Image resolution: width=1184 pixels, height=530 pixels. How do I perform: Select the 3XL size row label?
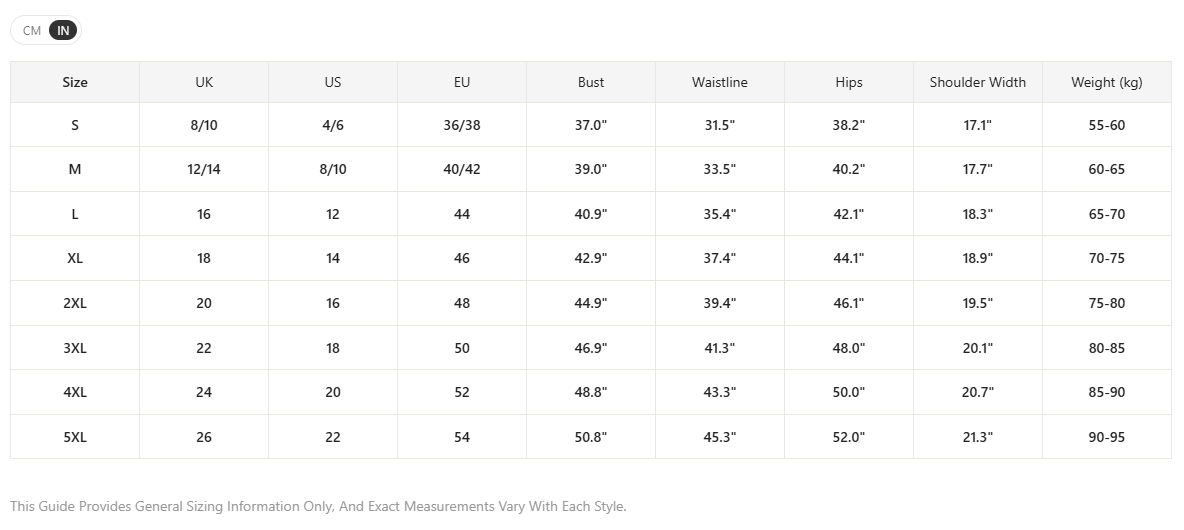pos(75,348)
